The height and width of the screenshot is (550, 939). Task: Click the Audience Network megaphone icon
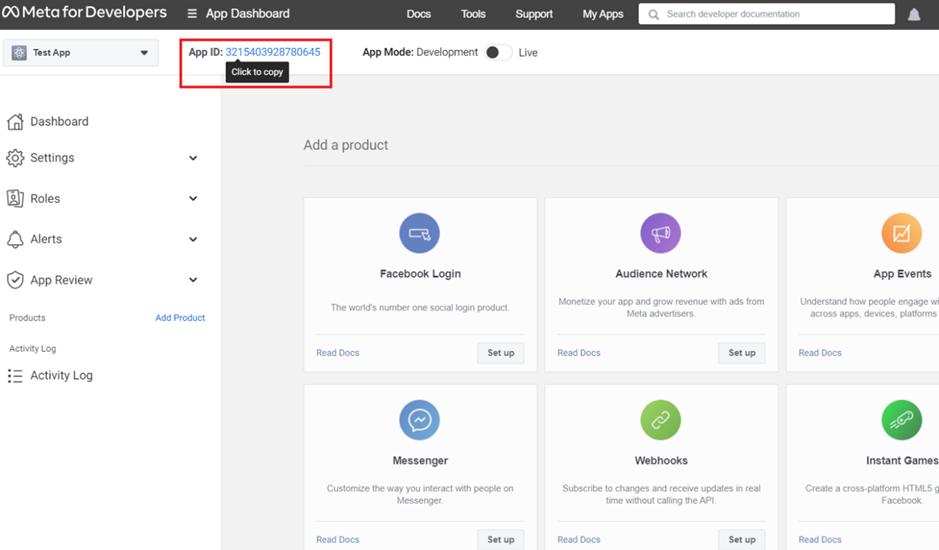pos(661,233)
